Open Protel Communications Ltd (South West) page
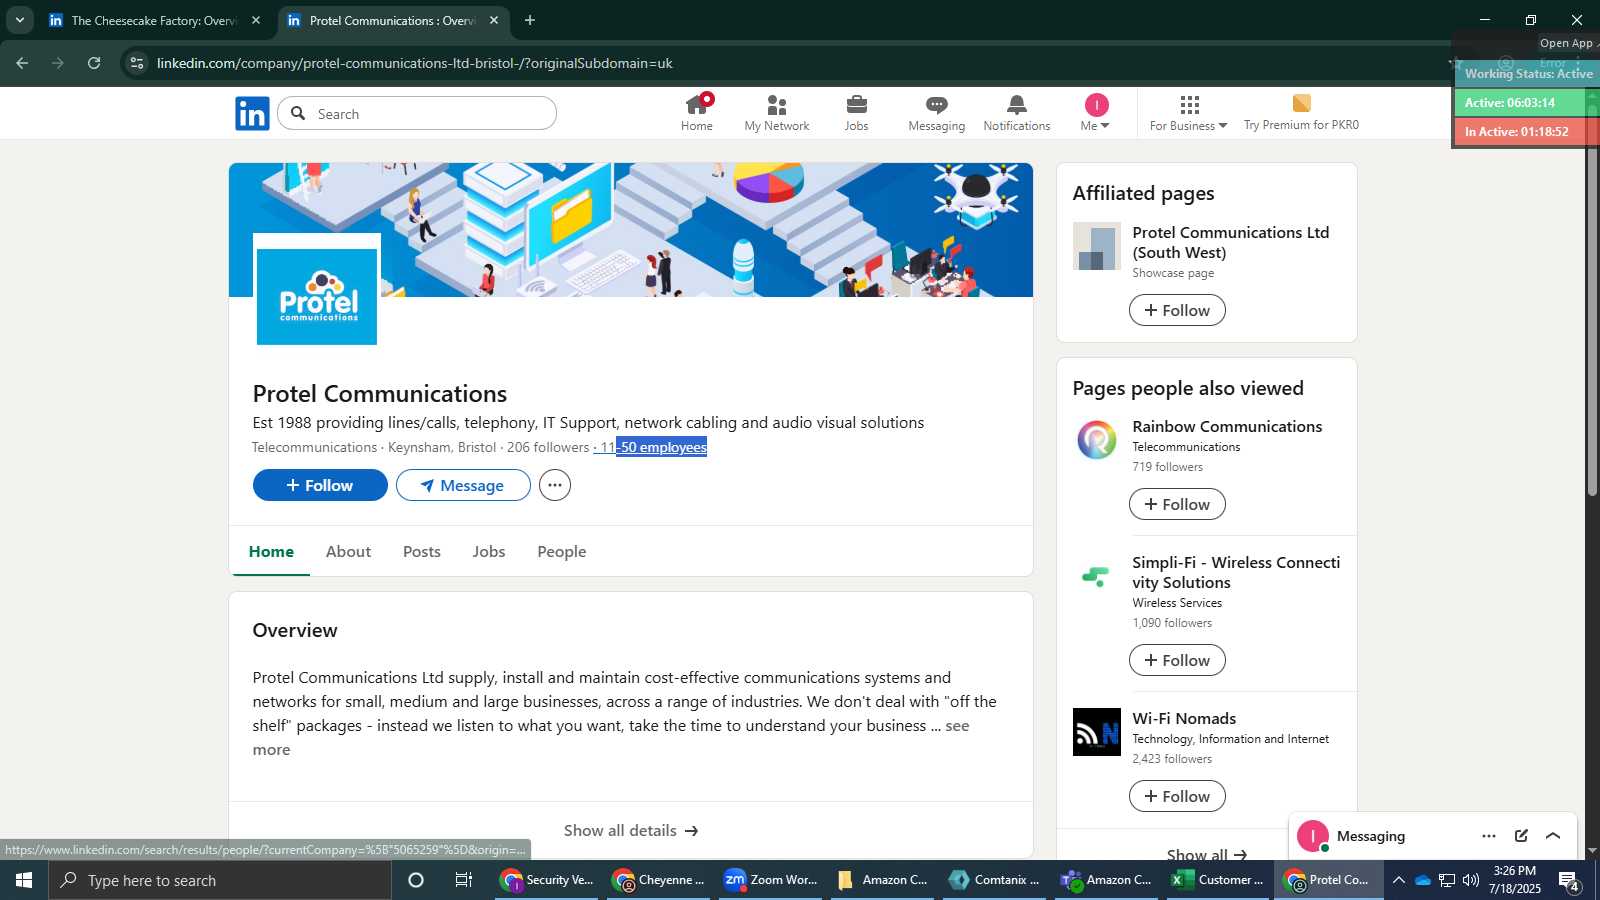Viewport: 1600px width, 900px height. coord(1230,242)
